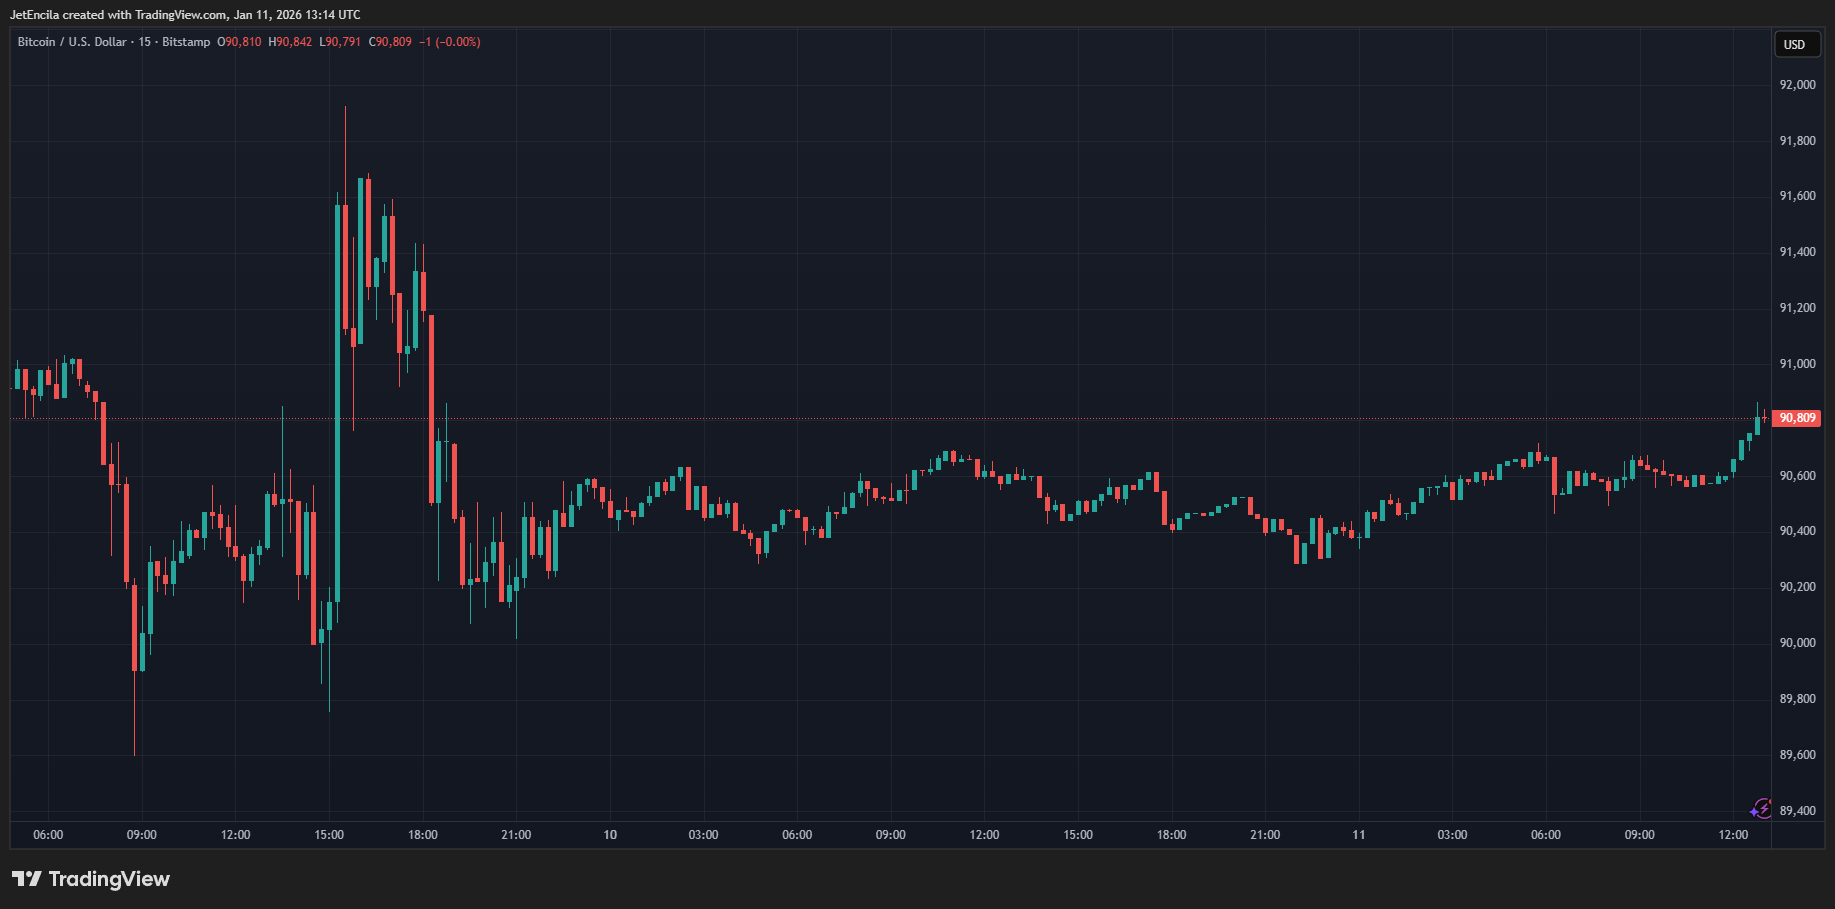Click the purple lightning bolt icon
Image resolution: width=1835 pixels, height=909 pixels.
point(1761,808)
